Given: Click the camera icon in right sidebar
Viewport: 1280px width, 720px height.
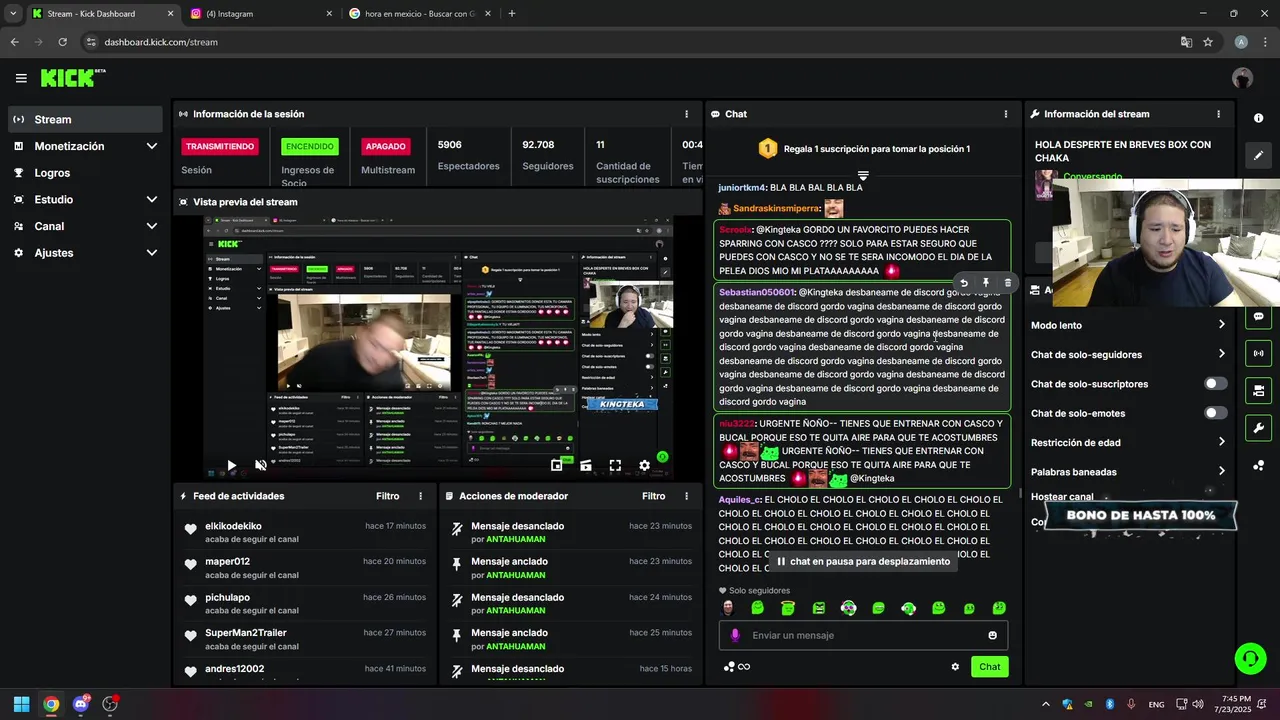Looking at the screenshot, I should click(1258, 390).
